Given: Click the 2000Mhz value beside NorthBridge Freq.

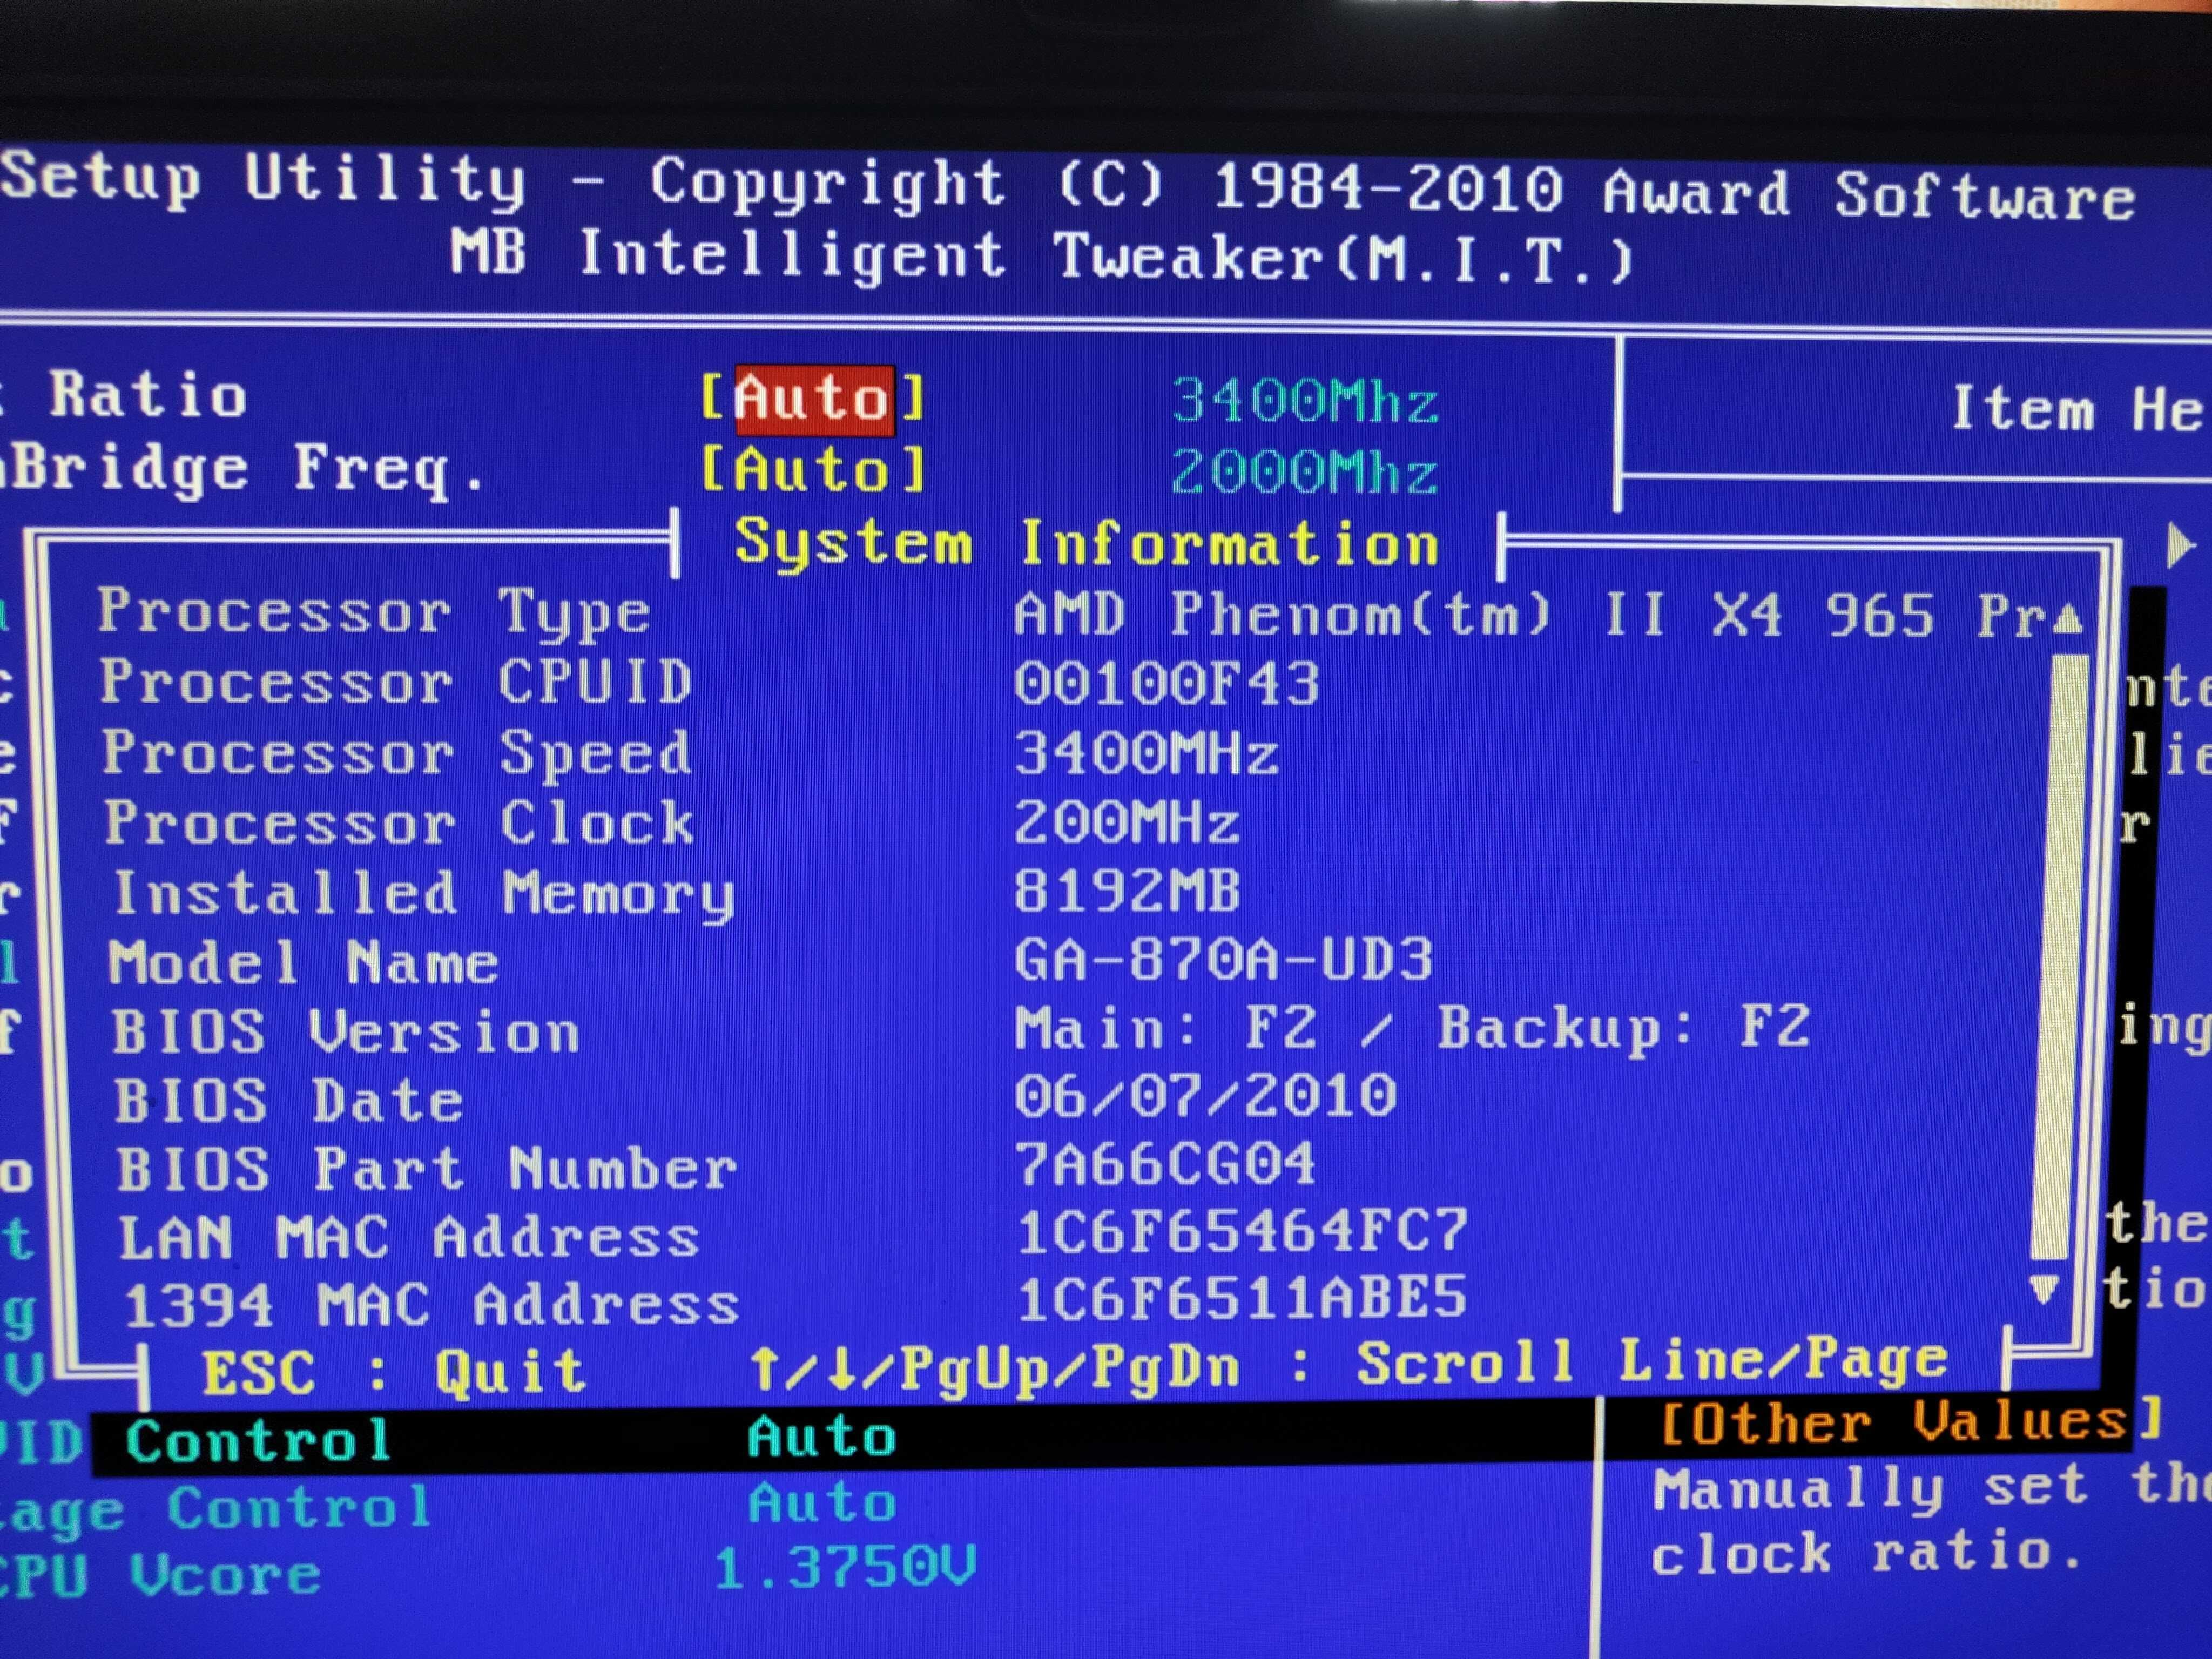Looking at the screenshot, I should click(1305, 472).
